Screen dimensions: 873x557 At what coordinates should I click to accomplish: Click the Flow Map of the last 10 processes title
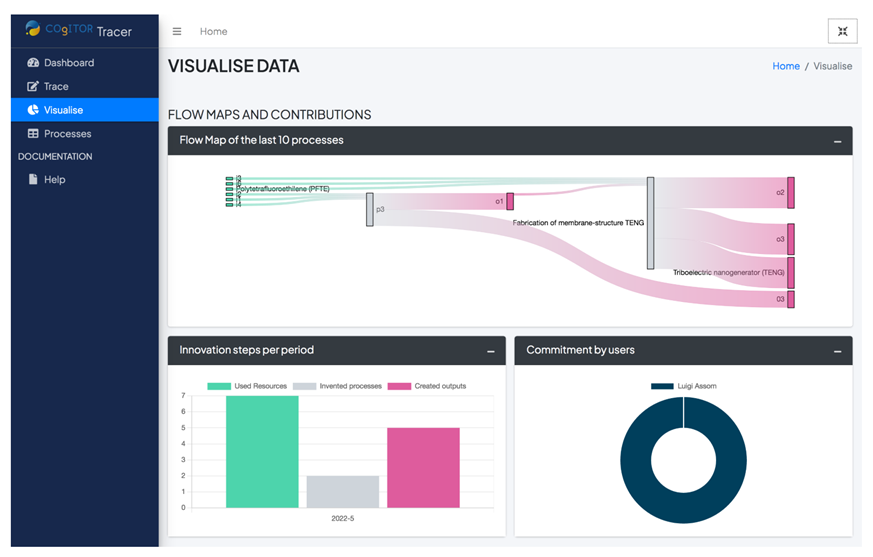click(x=261, y=140)
